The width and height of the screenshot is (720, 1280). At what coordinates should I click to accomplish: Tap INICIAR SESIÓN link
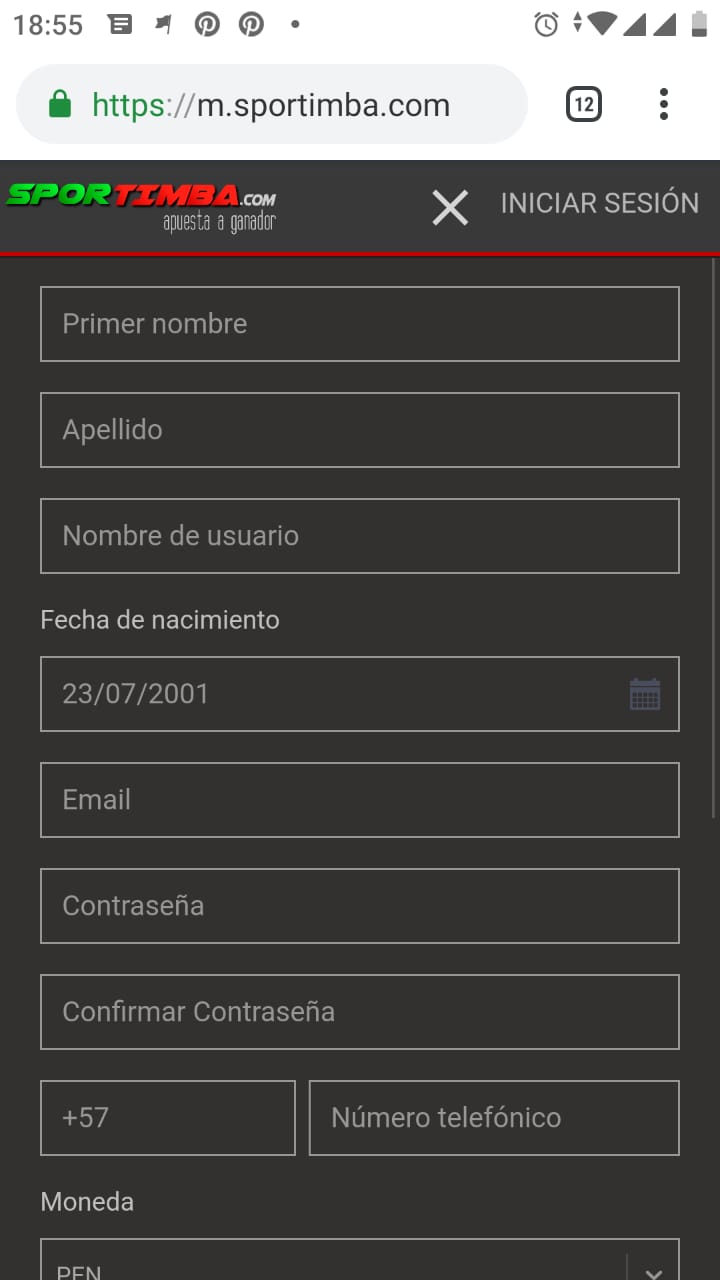[x=599, y=203]
